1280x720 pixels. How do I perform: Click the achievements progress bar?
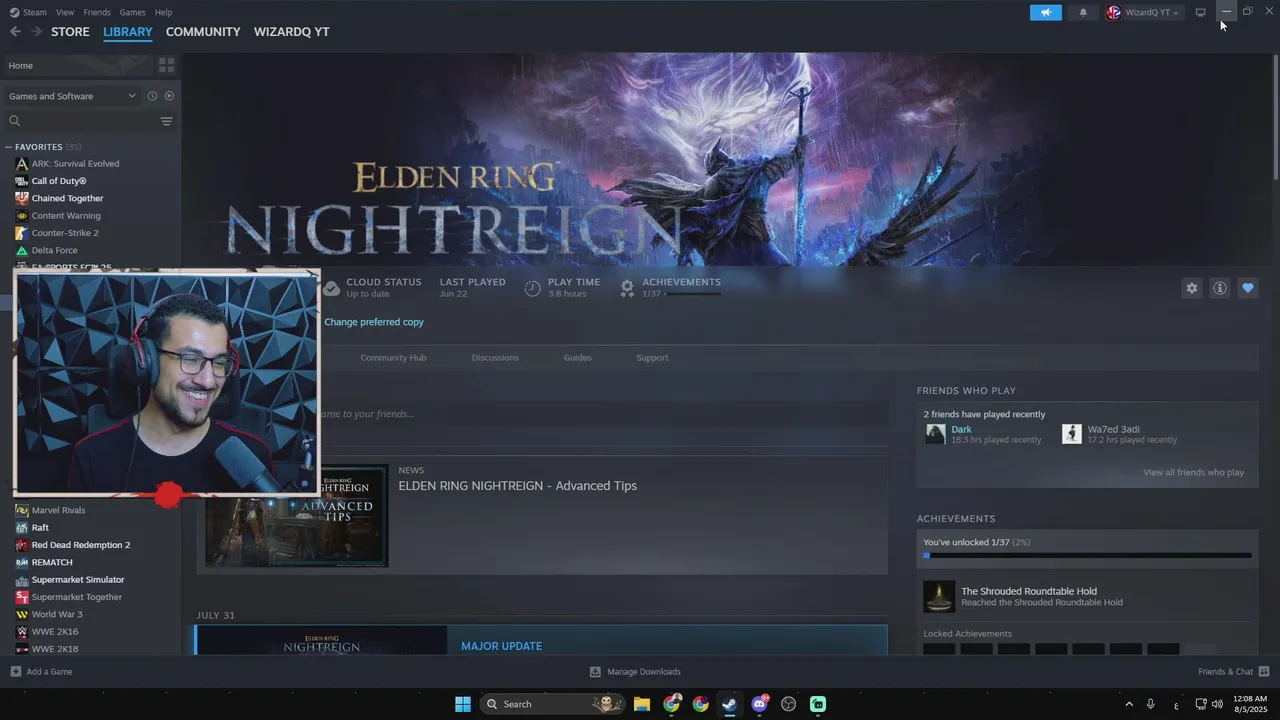pyautogui.click(x=1087, y=555)
